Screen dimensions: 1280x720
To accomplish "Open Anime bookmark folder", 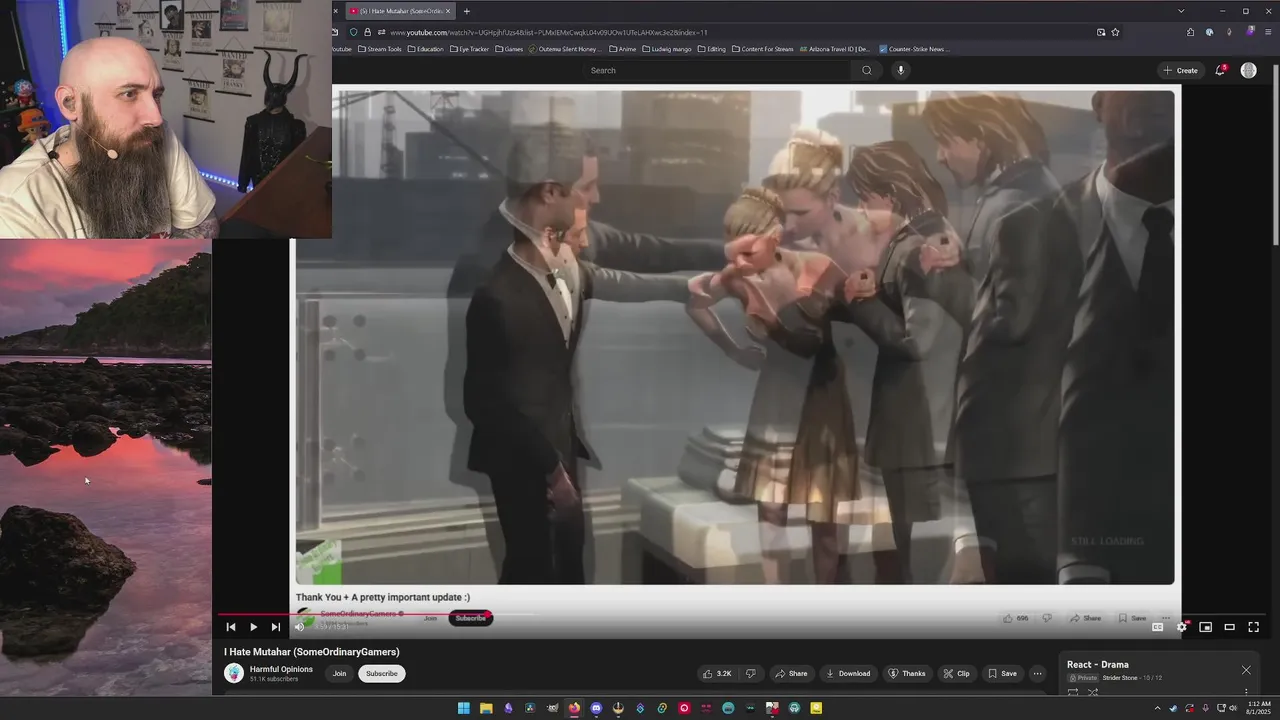I will pos(622,49).
